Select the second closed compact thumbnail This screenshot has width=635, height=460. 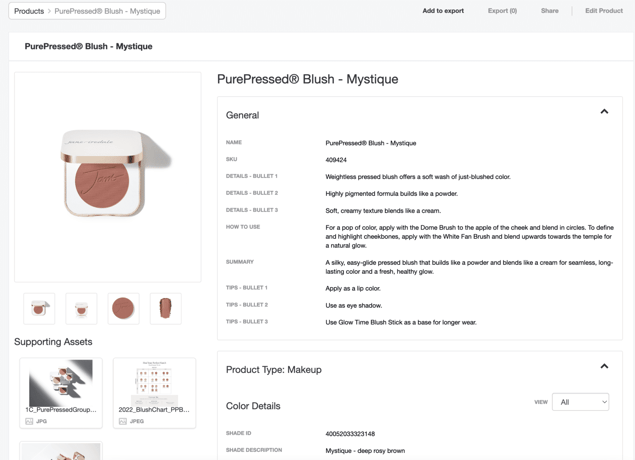click(x=81, y=309)
